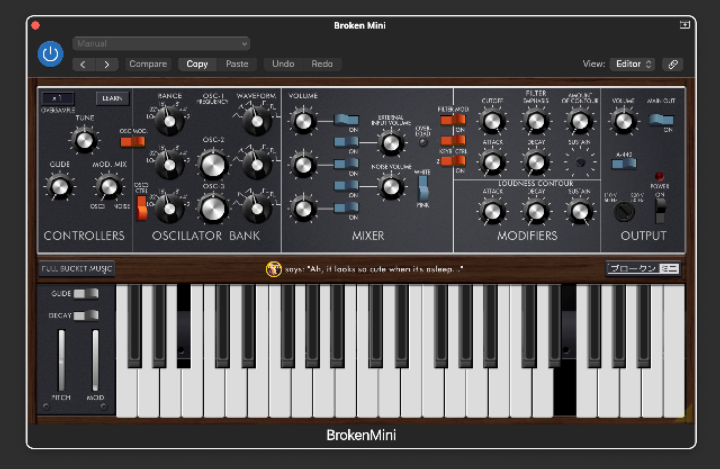Click the red Power LED indicator

click(x=659, y=176)
